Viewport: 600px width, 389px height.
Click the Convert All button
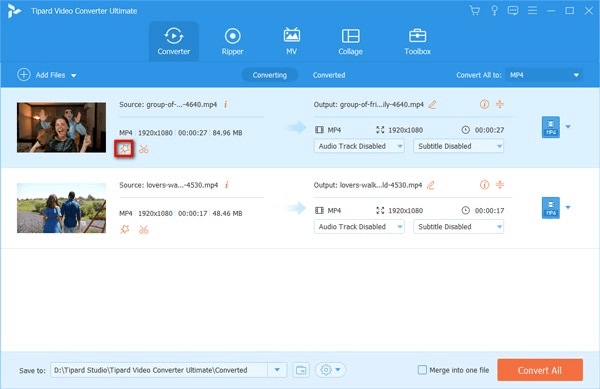tap(540, 370)
